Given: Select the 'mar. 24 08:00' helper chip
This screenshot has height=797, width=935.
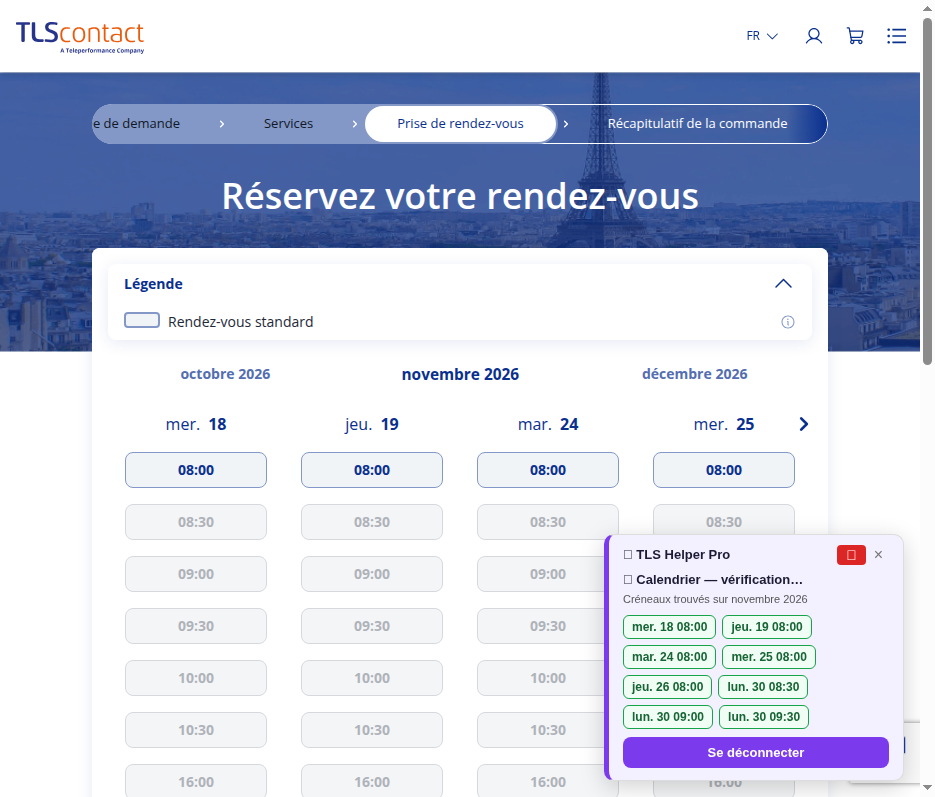Looking at the screenshot, I should point(669,657).
